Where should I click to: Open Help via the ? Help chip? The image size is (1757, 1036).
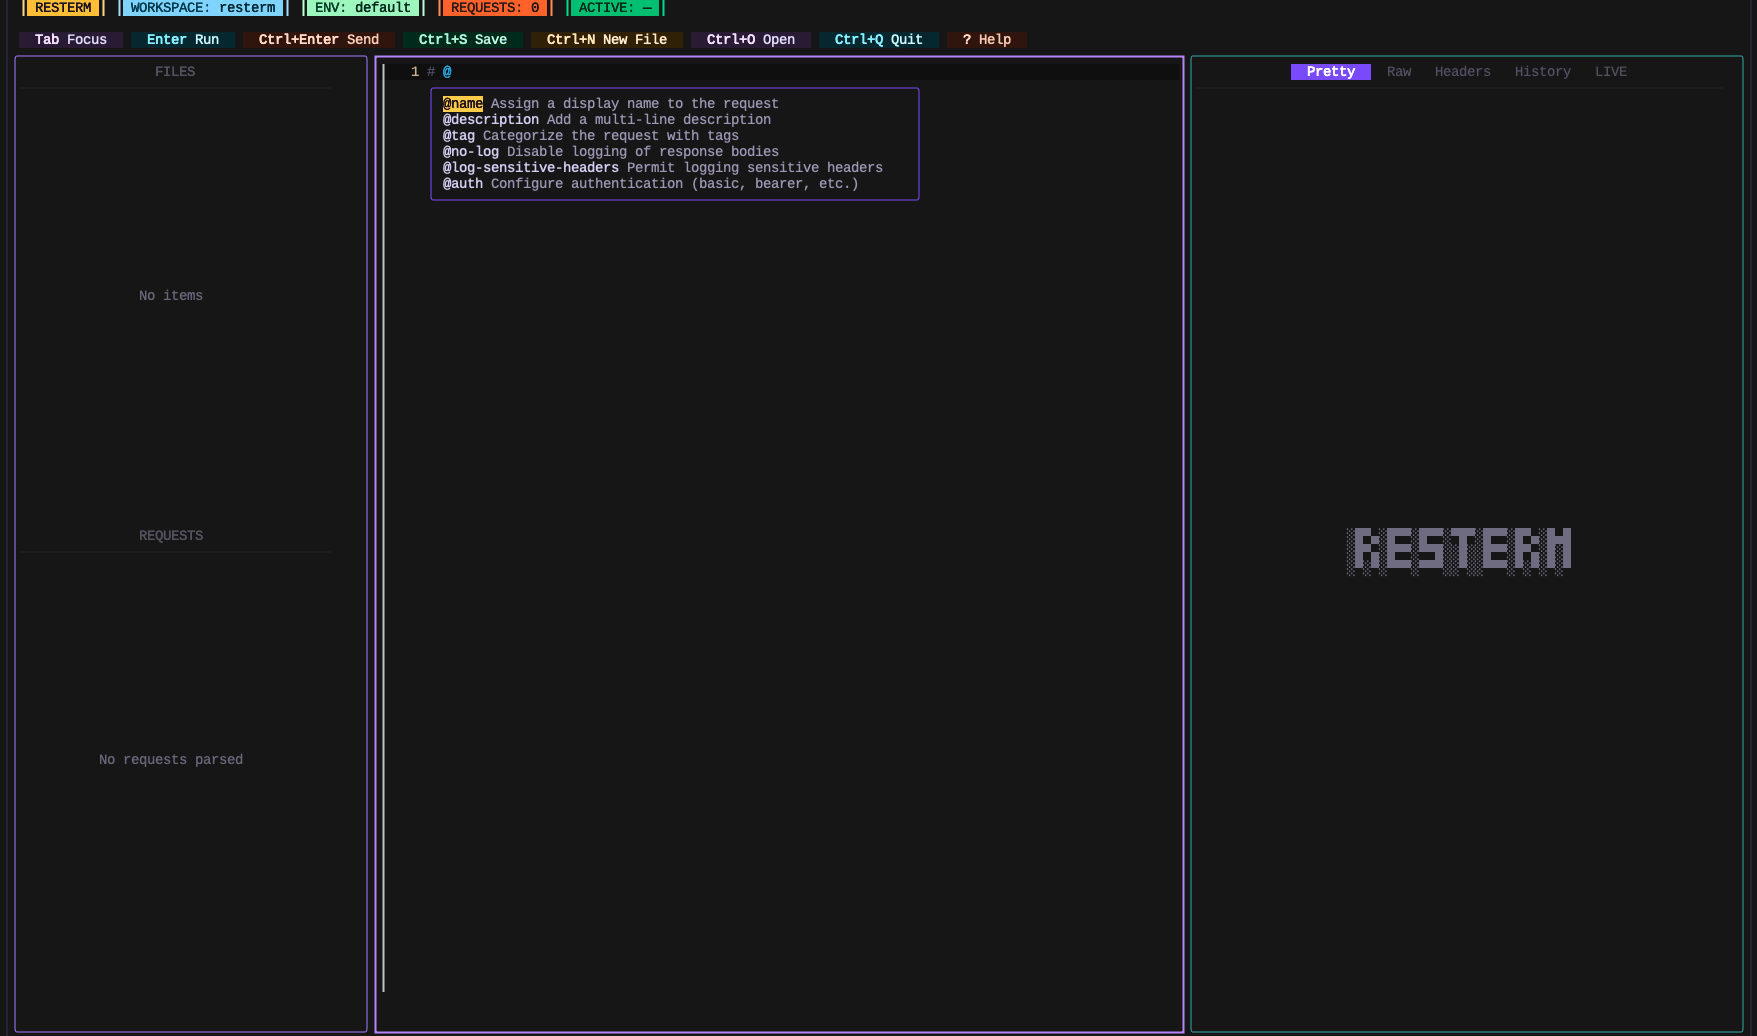click(x=986, y=39)
